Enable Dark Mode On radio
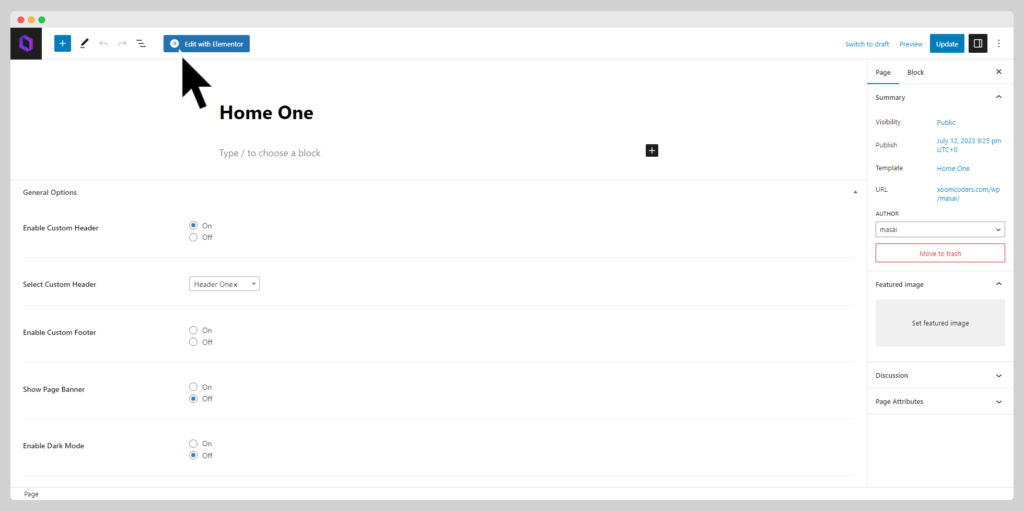The width and height of the screenshot is (1024, 511). (x=193, y=444)
